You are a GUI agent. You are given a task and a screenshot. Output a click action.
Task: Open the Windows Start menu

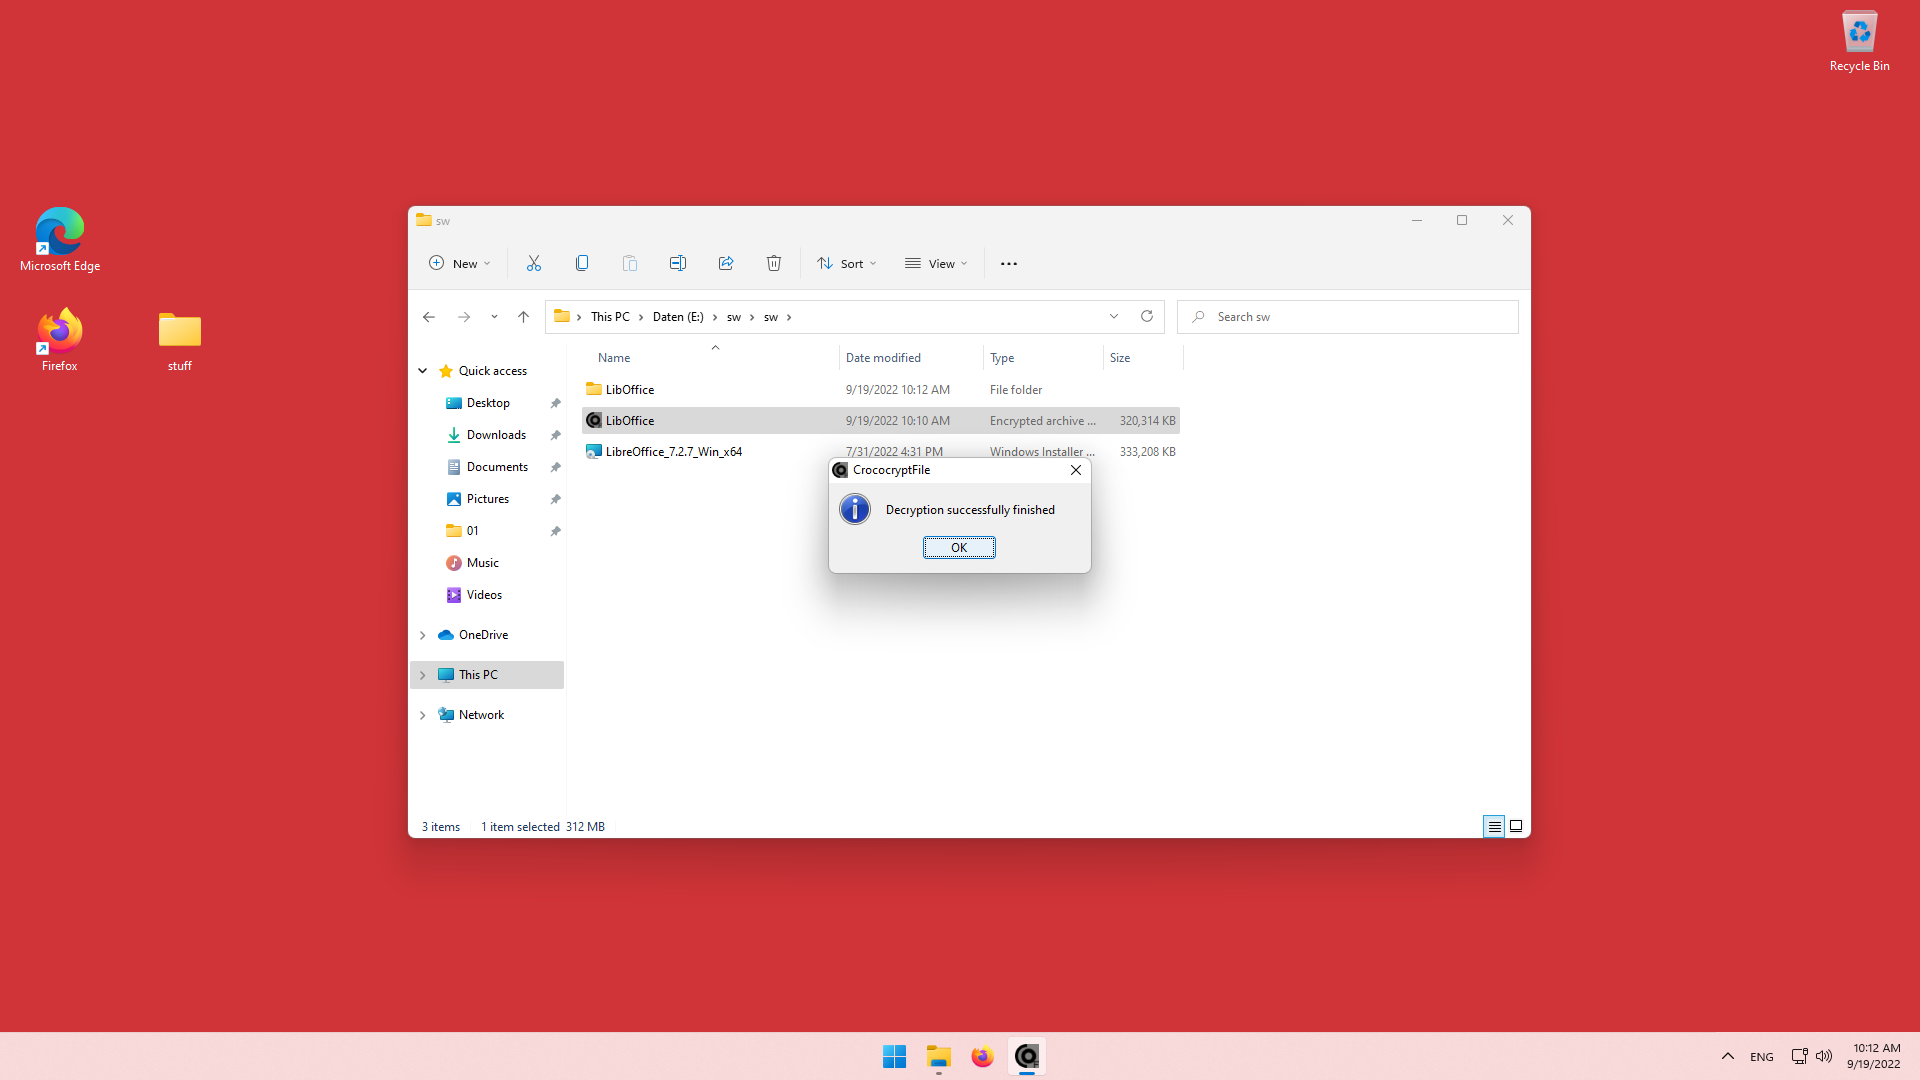[x=894, y=1056]
